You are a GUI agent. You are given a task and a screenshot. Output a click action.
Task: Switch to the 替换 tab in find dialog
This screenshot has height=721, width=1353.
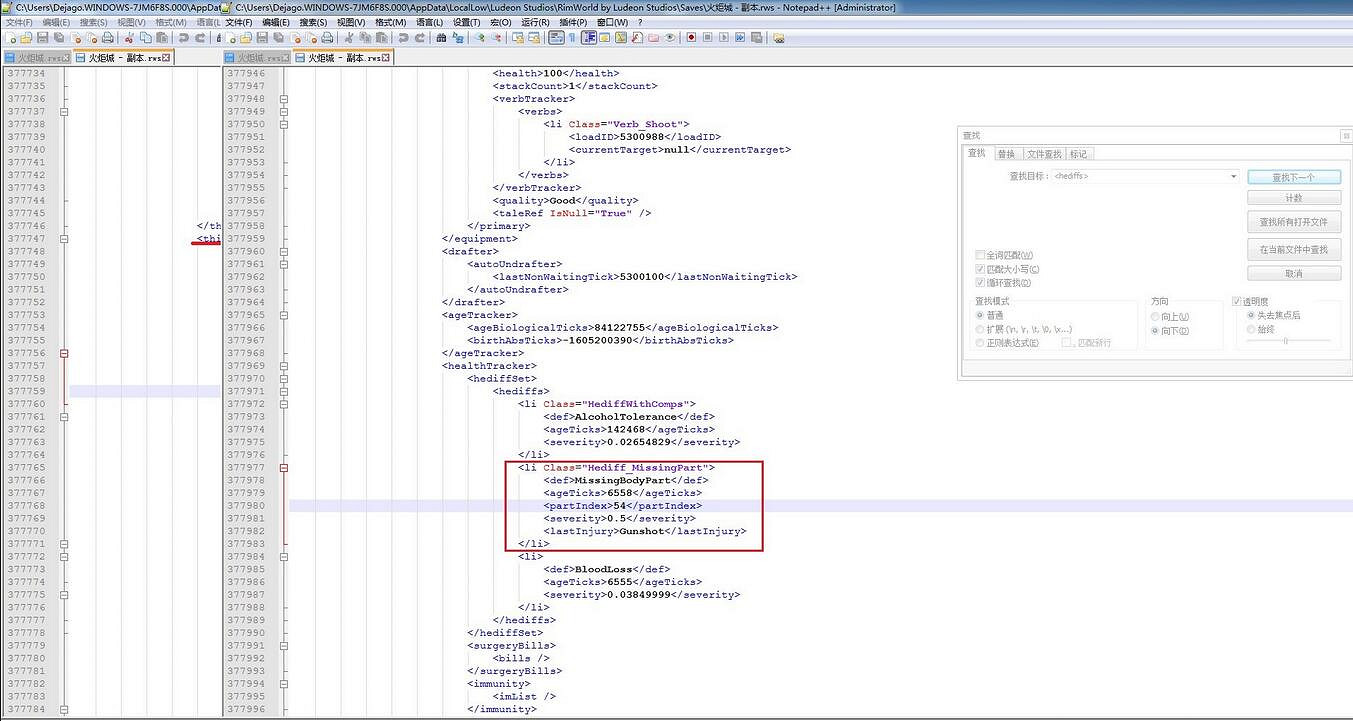pos(1006,154)
